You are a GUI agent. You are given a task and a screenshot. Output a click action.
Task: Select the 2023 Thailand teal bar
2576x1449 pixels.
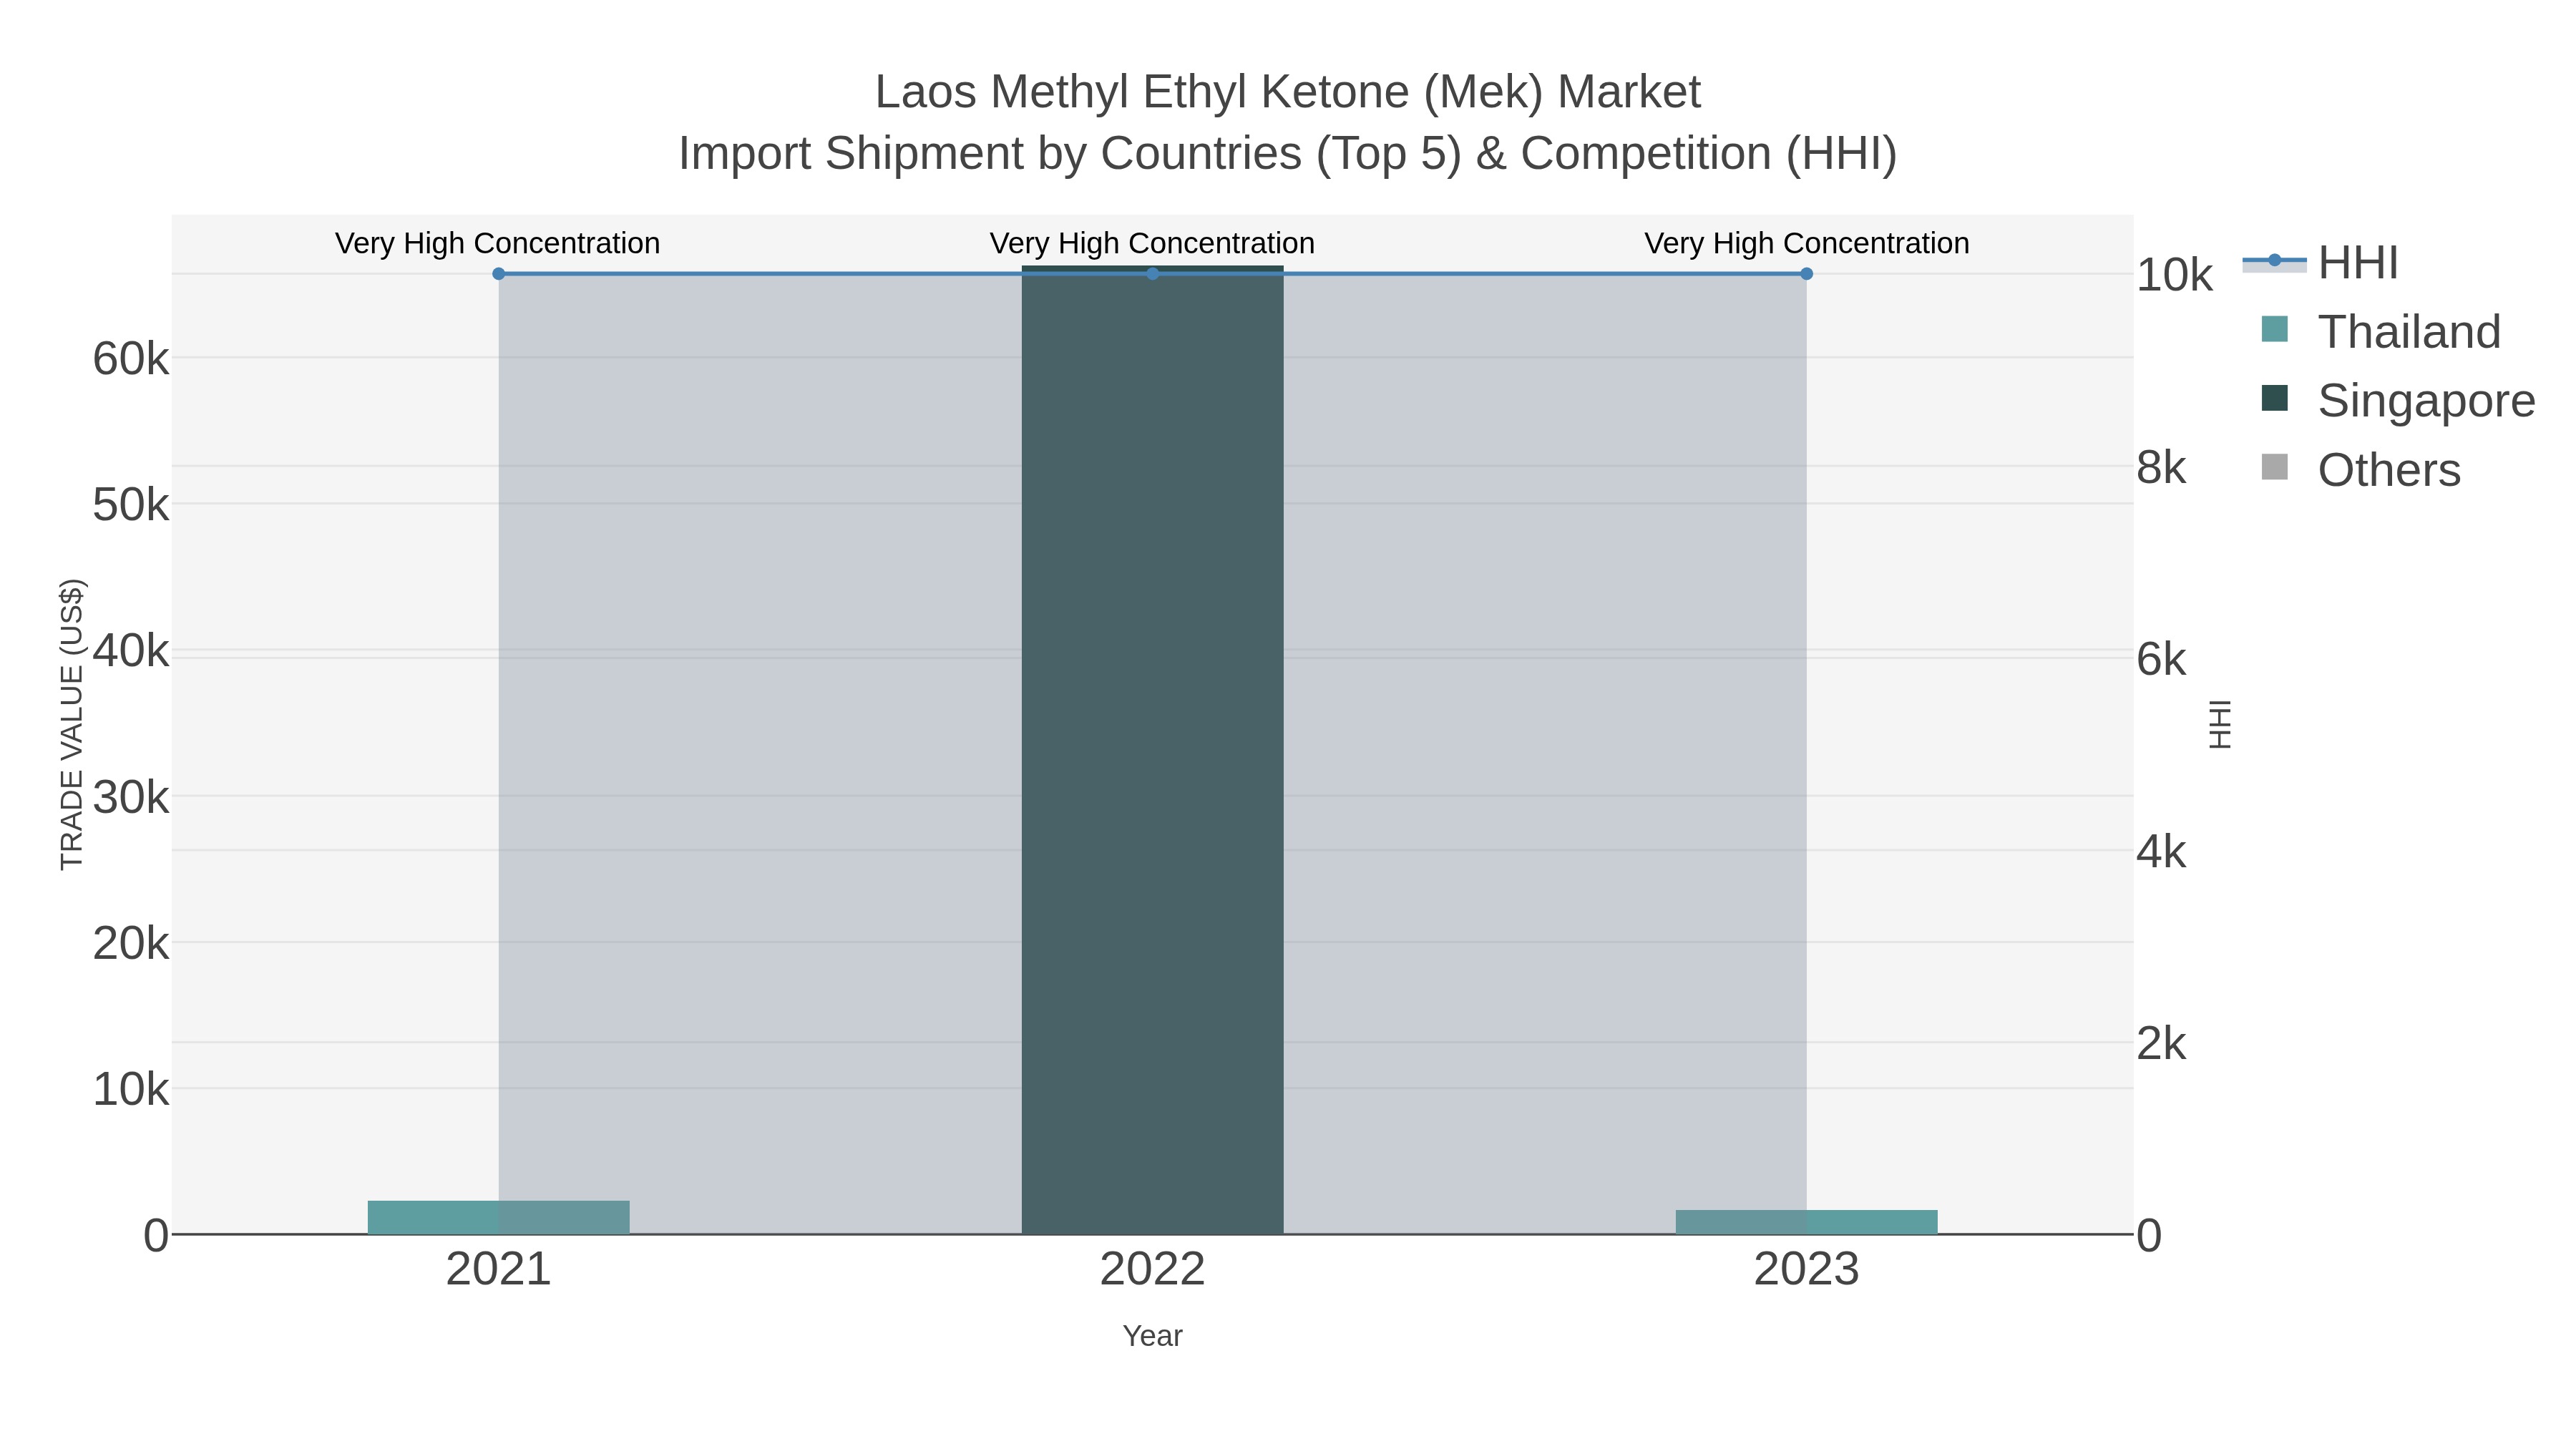point(1806,1222)
